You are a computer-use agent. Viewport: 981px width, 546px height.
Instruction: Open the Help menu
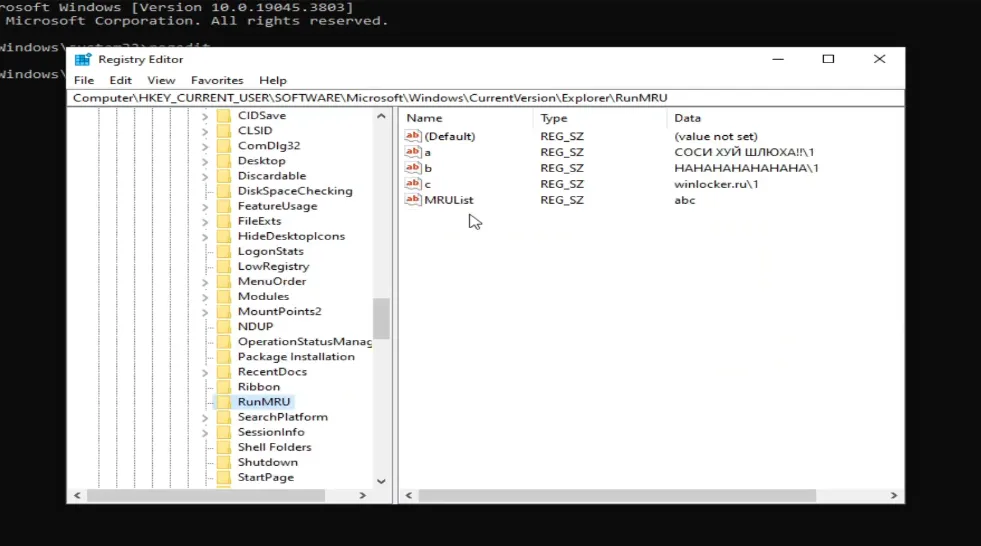click(x=273, y=80)
